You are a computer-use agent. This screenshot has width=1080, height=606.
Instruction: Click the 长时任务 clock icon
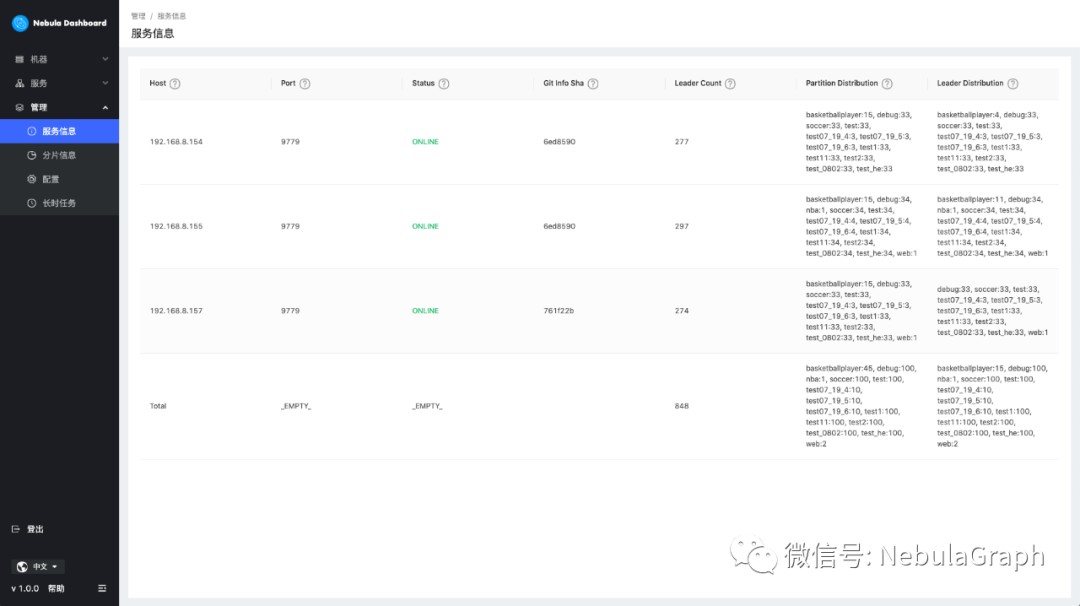point(32,203)
